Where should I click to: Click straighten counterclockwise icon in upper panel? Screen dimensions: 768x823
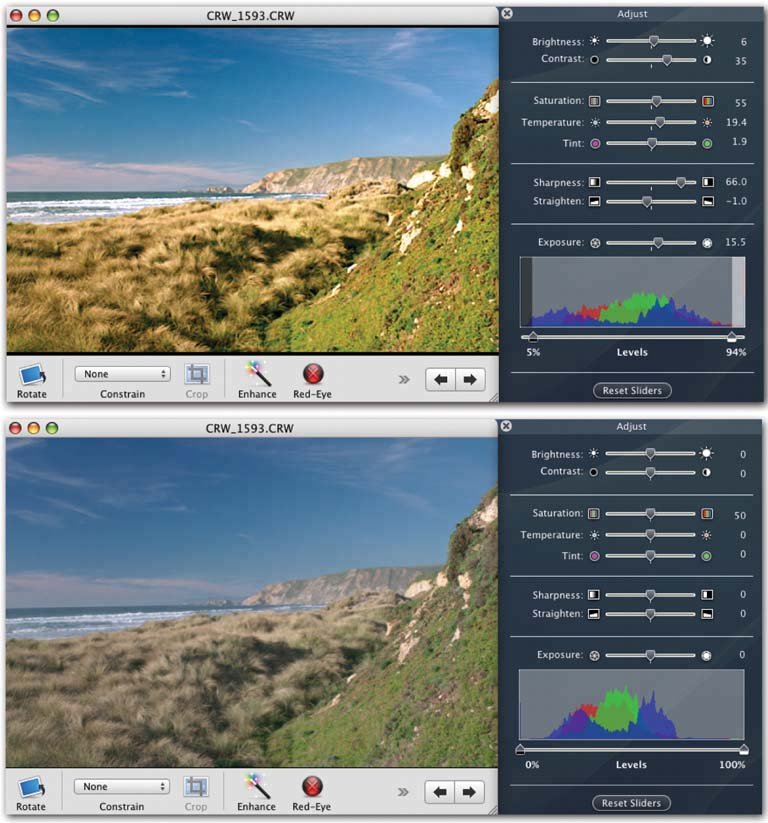click(594, 202)
